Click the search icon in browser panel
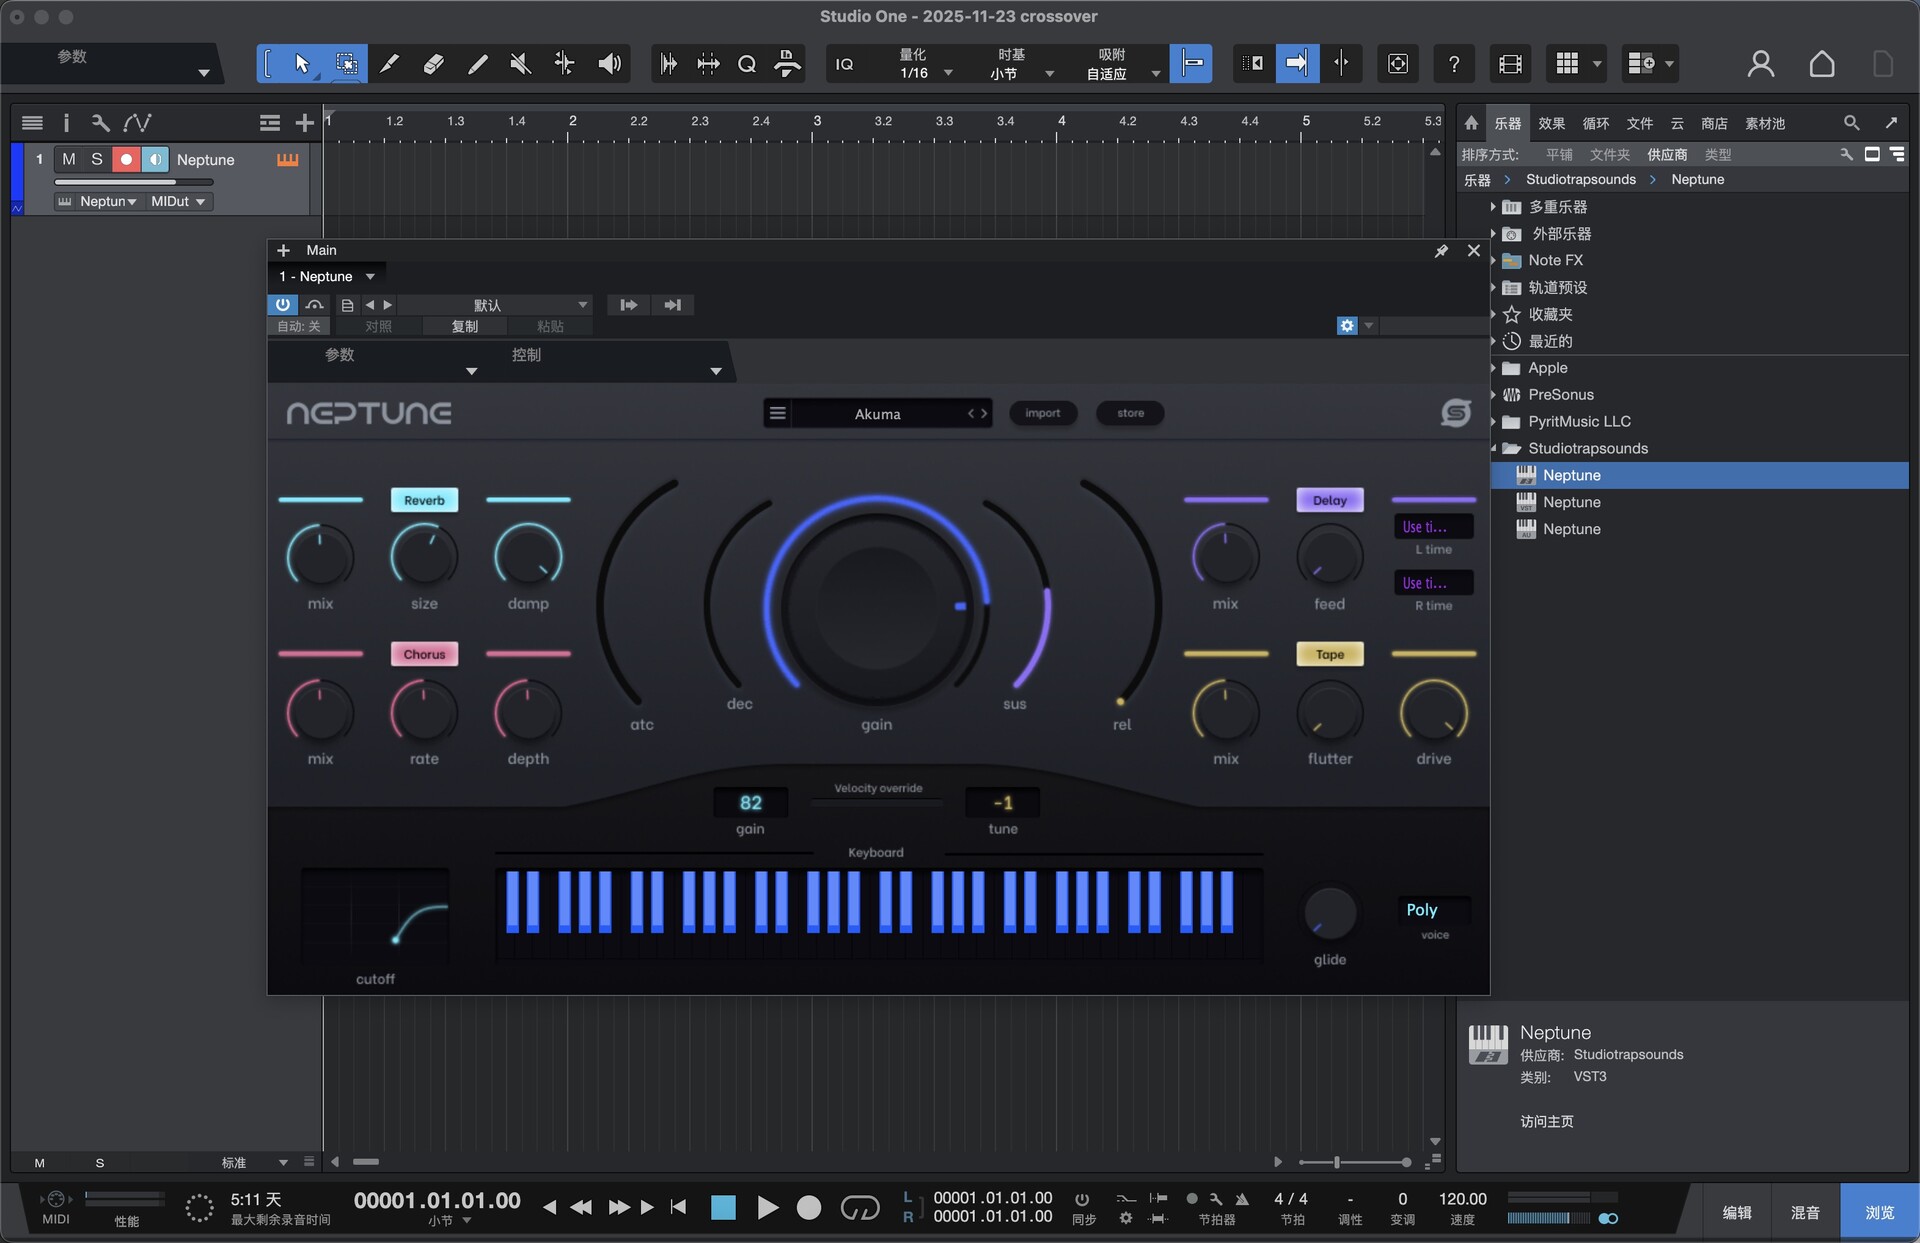1920x1243 pixels. [1851, 122]
